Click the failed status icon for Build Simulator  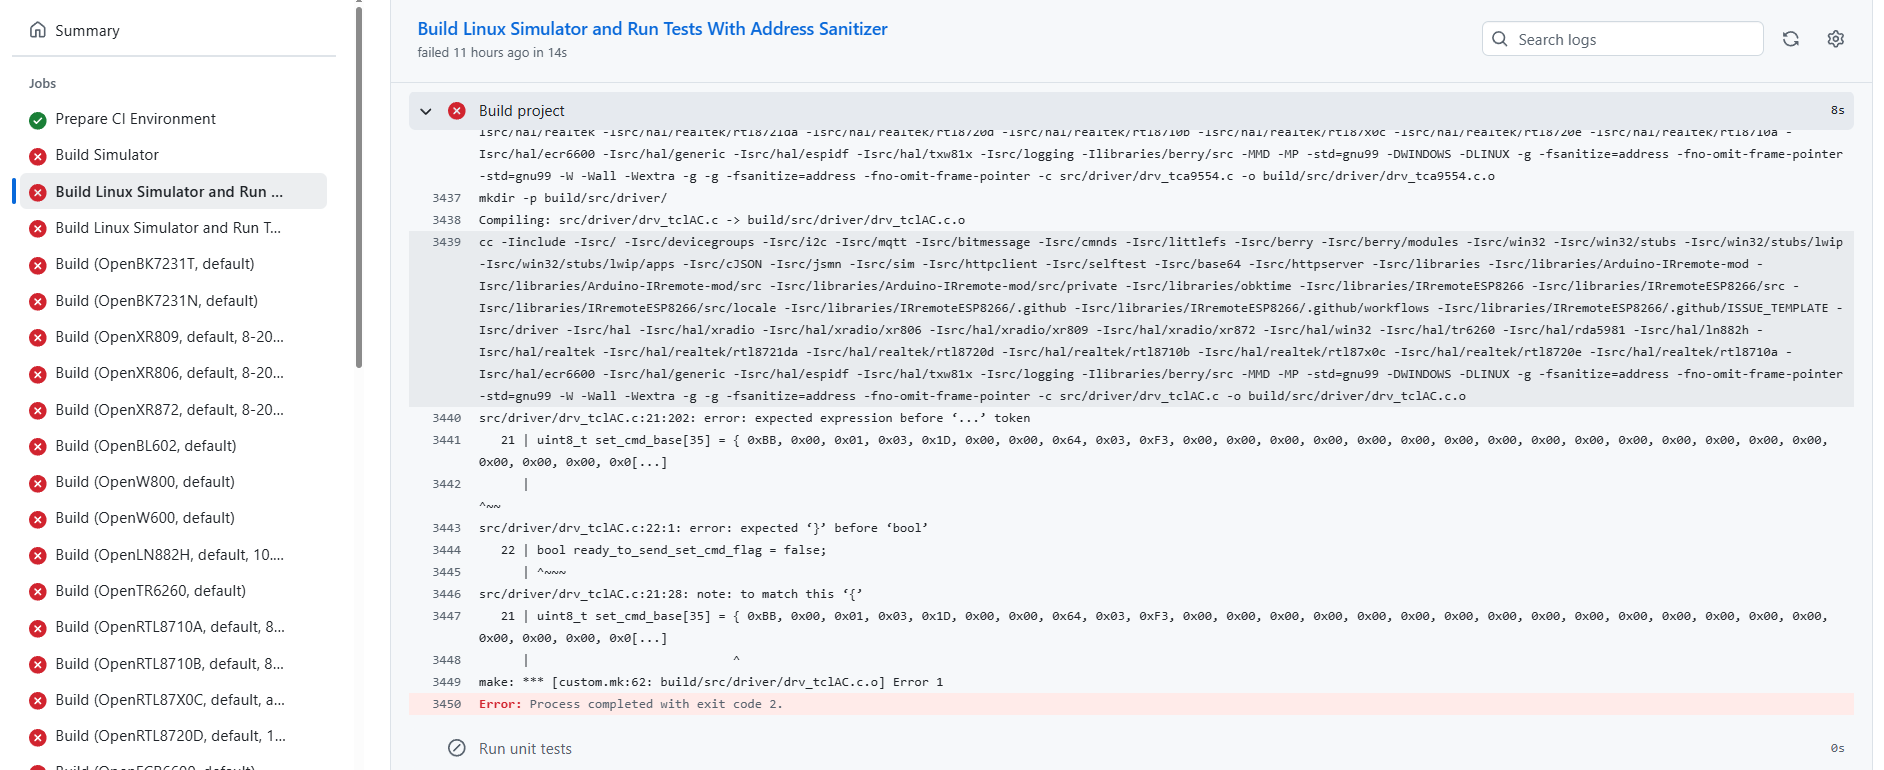tap(38, 156)
